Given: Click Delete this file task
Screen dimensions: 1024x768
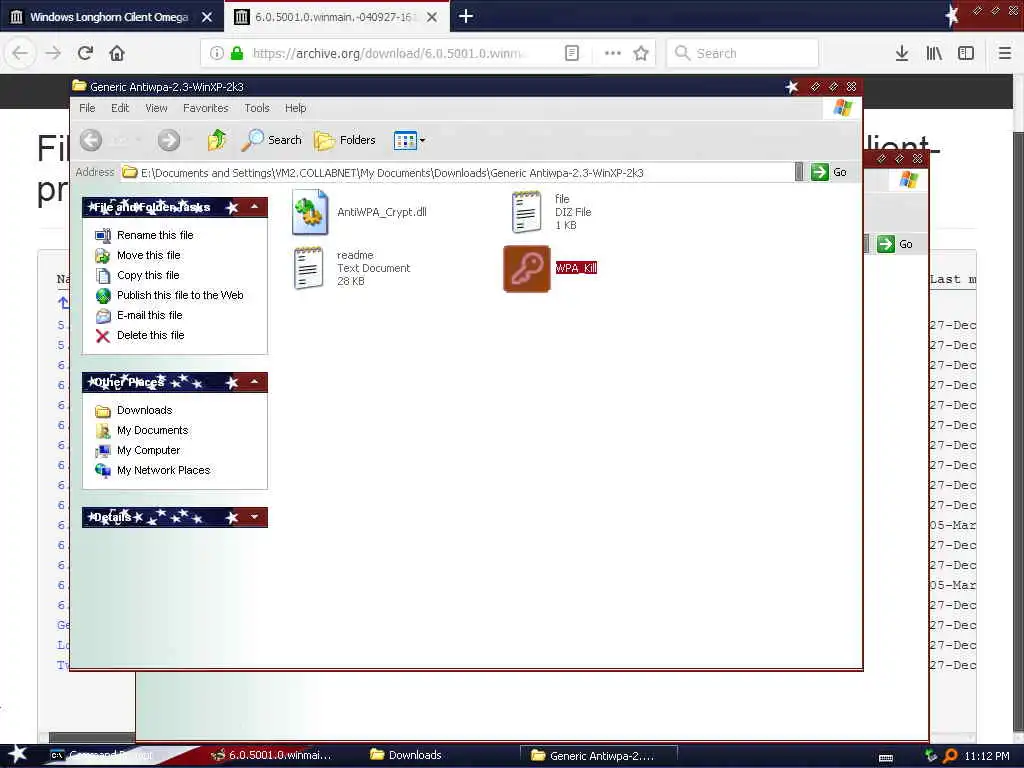Looking at the screenshot, I should coord(150,335).
